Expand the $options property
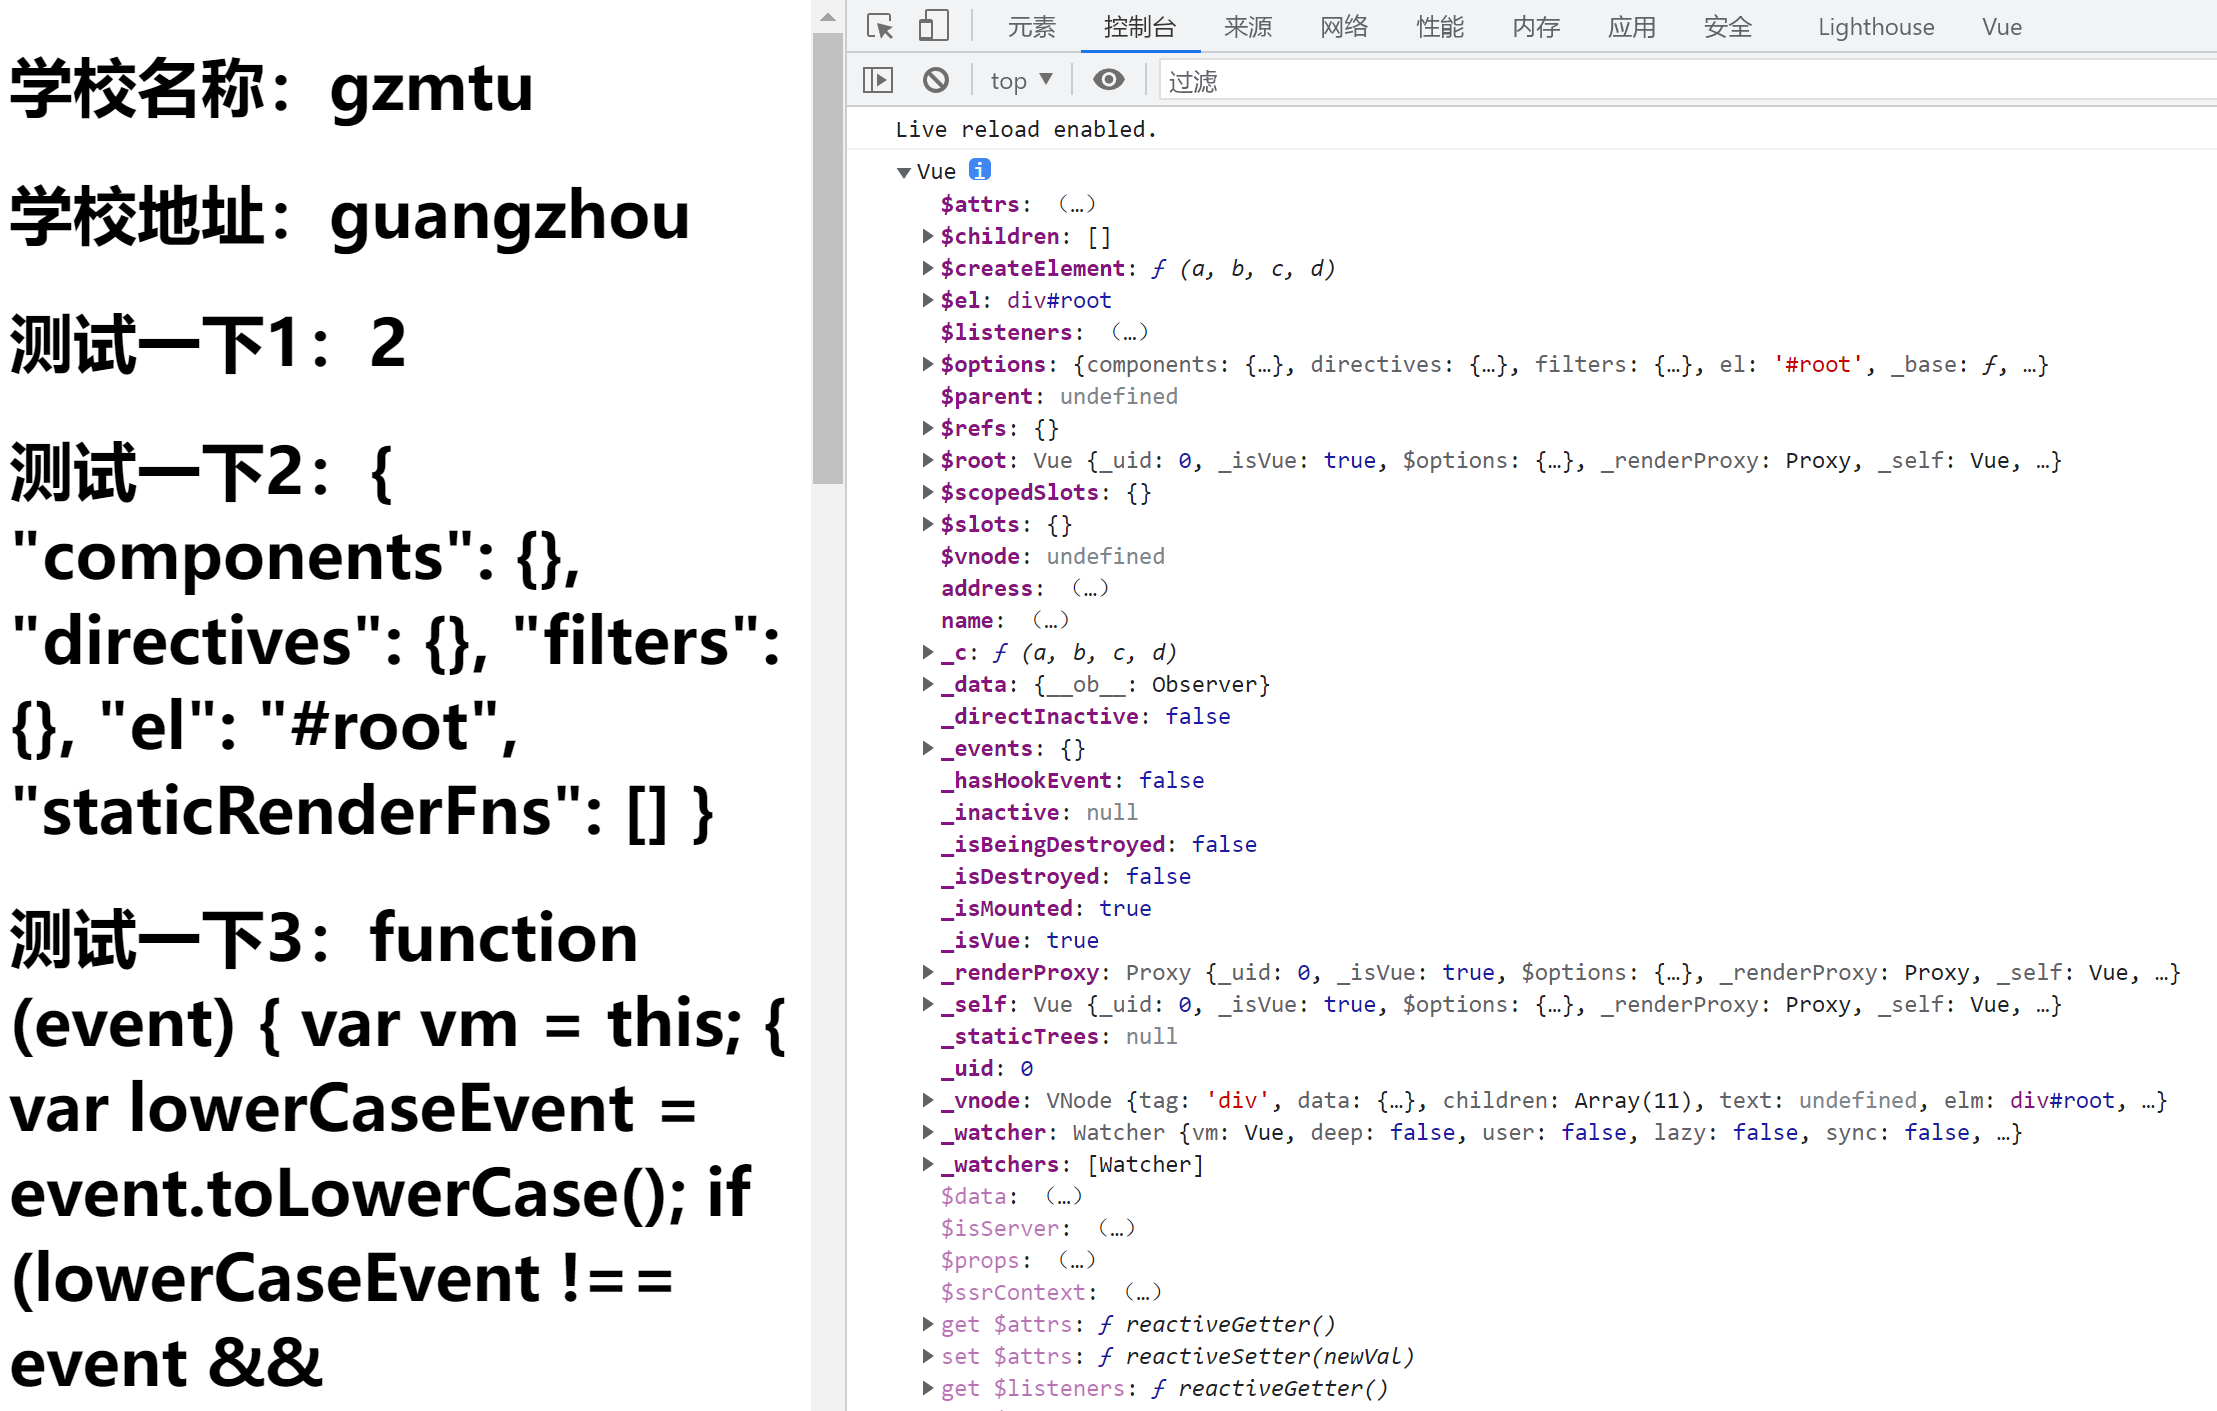 point(927,364)
